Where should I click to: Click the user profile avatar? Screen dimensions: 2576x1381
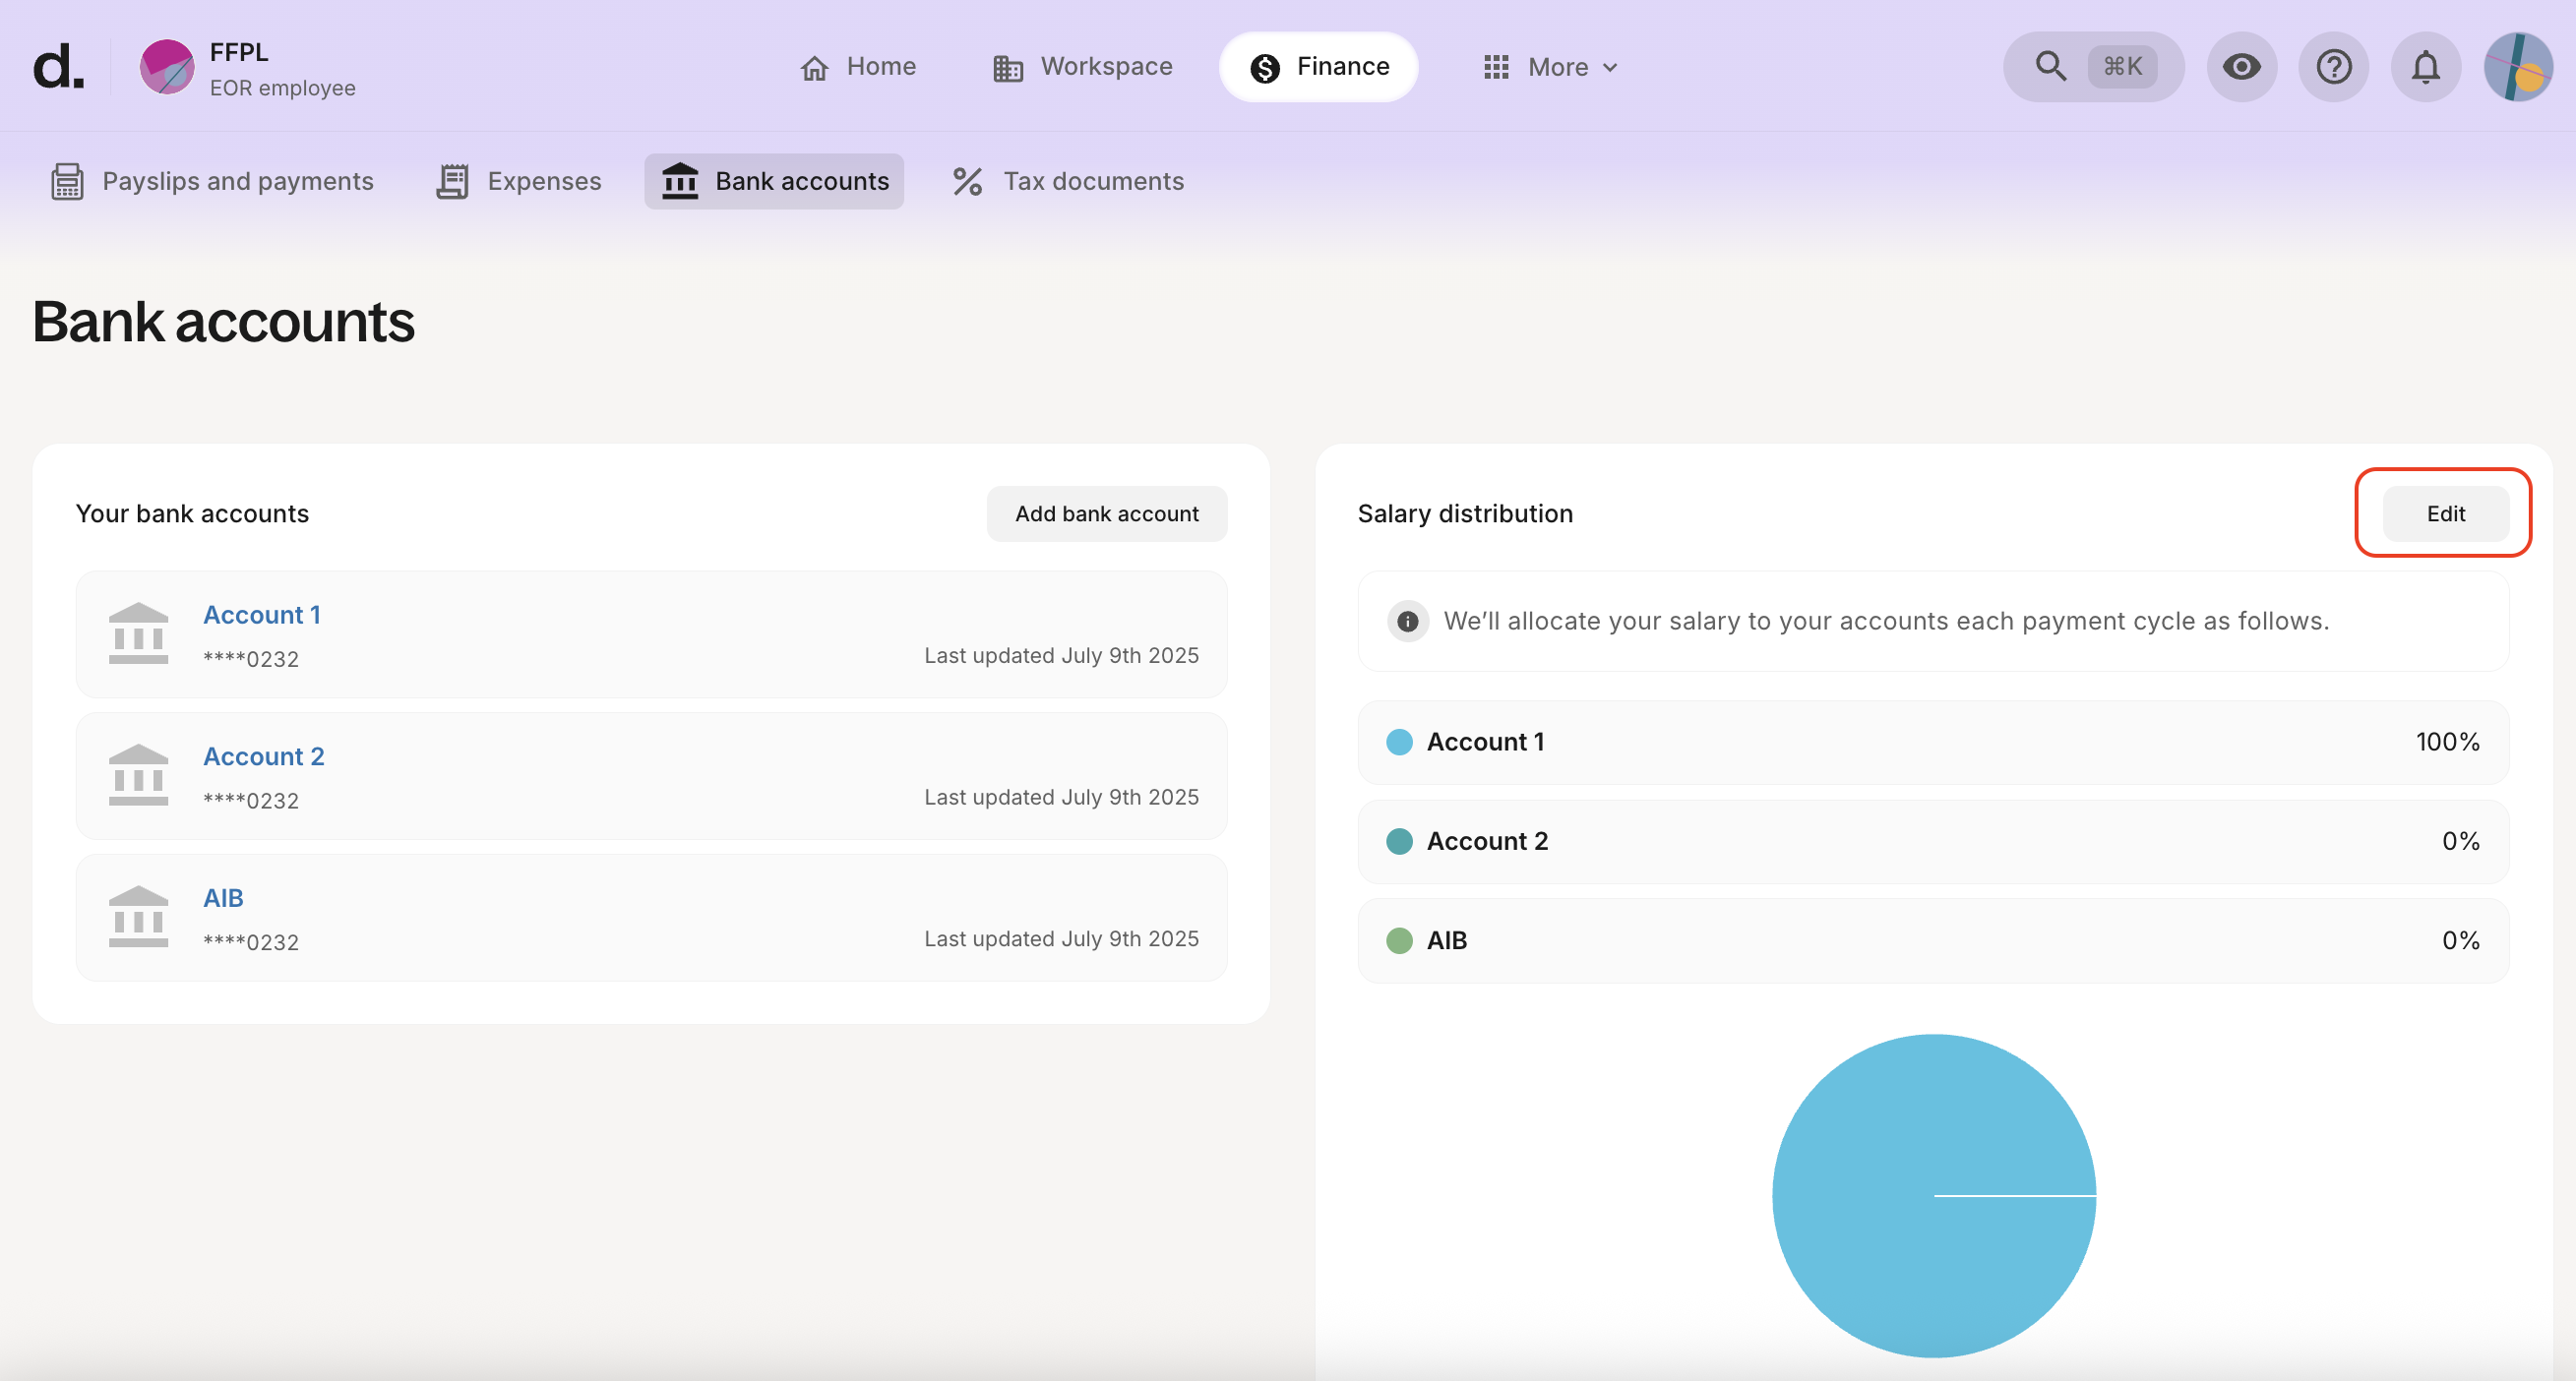tap(2517, 67)
